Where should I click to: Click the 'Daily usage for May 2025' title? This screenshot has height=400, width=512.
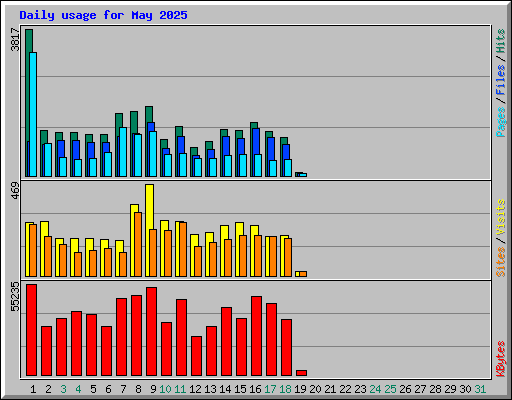coord(103,15)
